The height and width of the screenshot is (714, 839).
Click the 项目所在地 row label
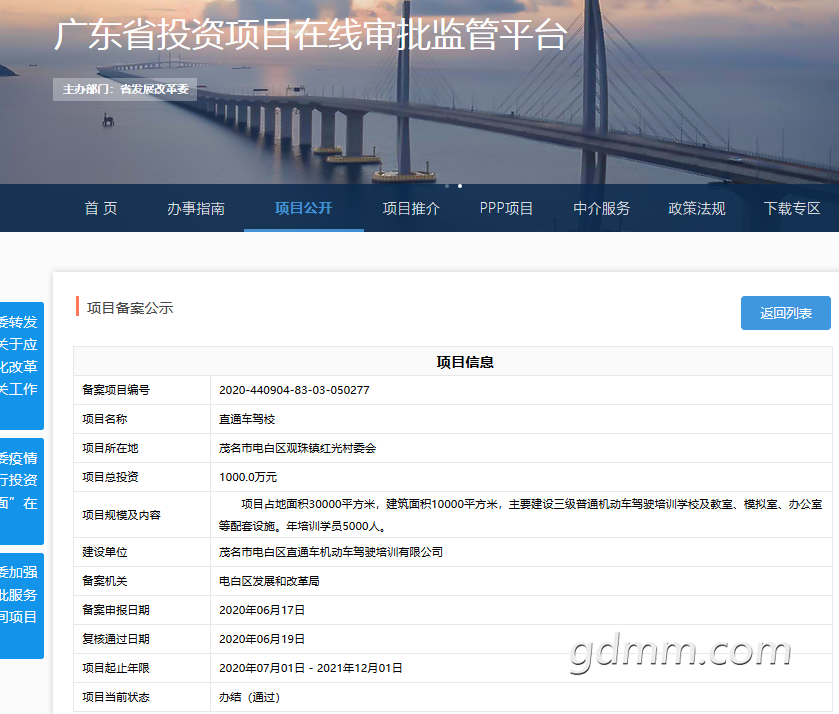click(x=110, y=448)
